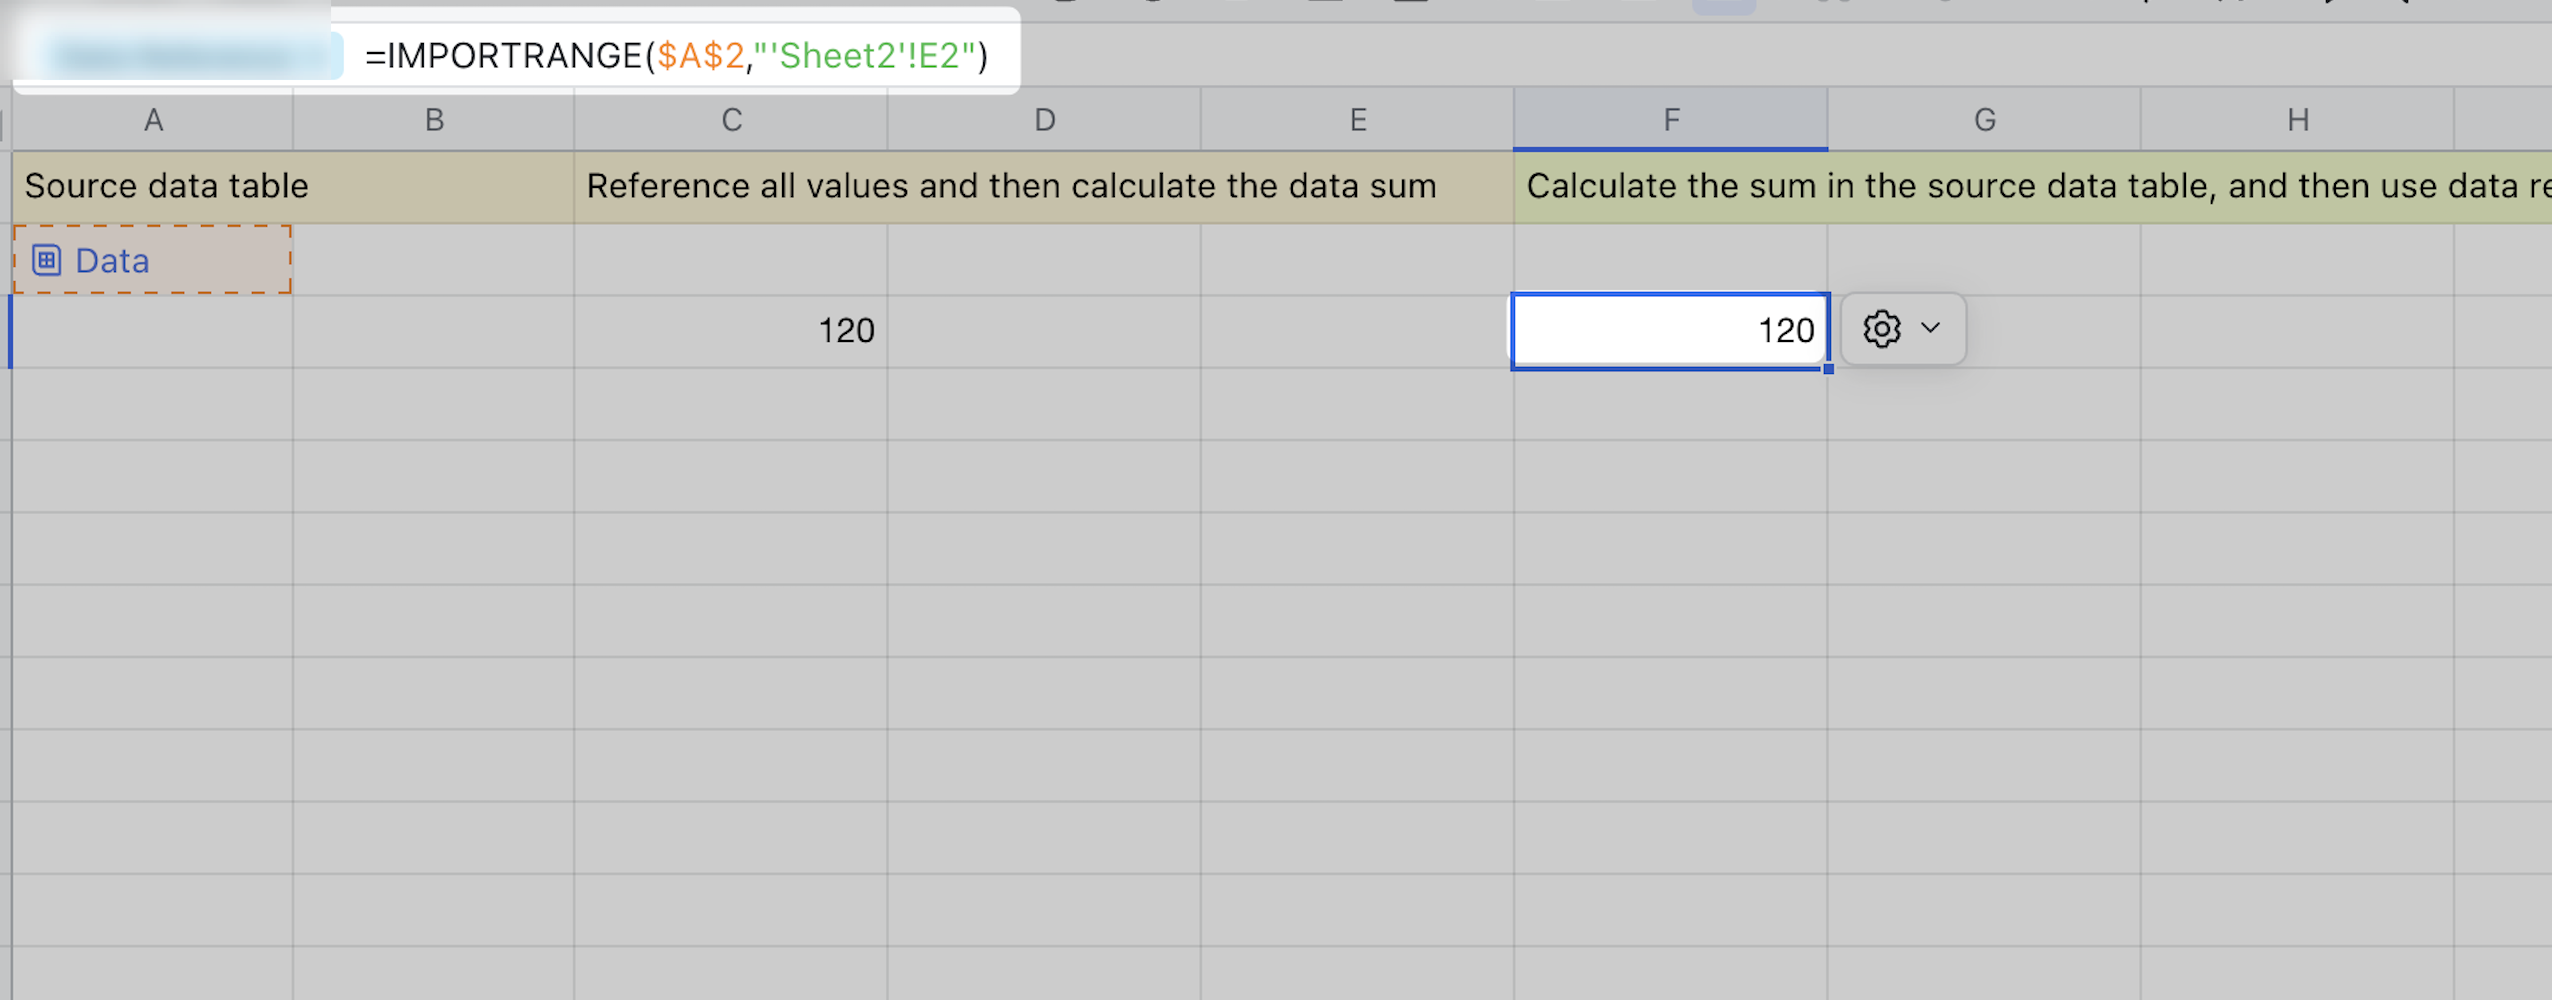
Task: Select the column H header
Action: point(2297,120)
